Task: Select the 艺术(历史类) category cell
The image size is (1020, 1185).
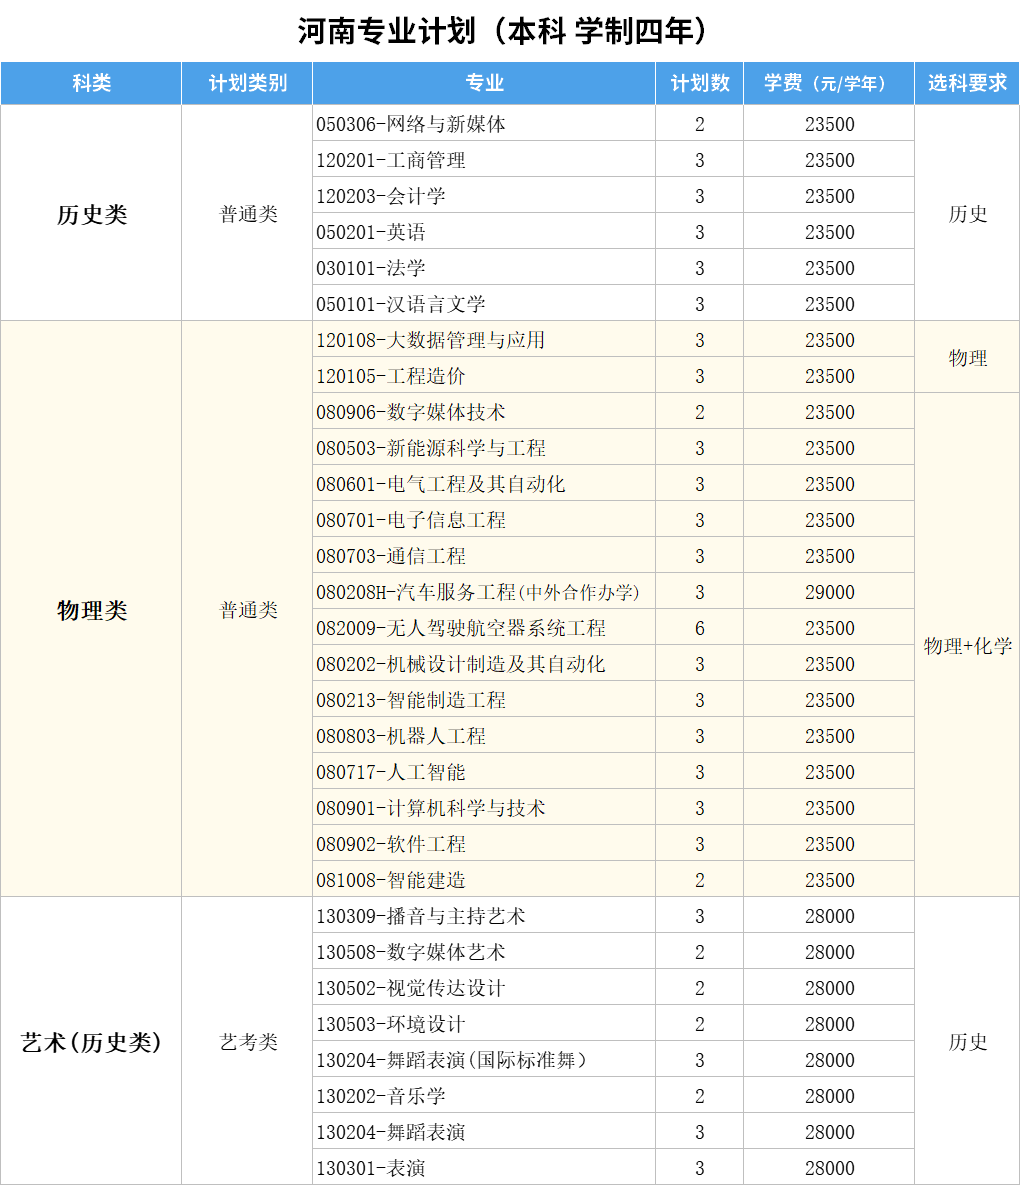Action: (91, 1042)
